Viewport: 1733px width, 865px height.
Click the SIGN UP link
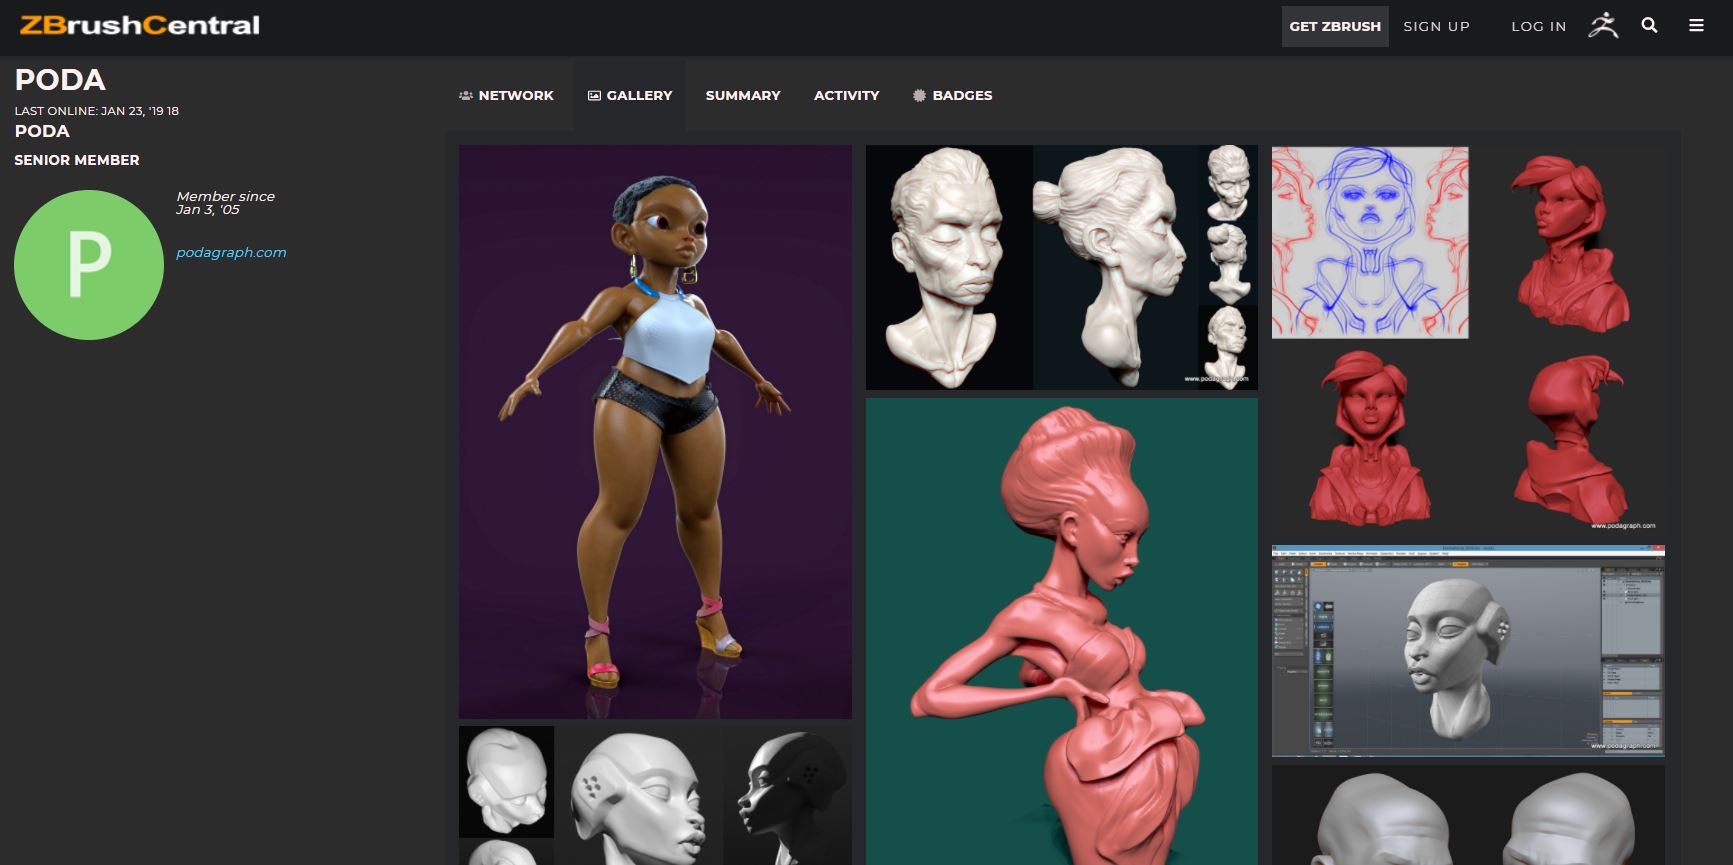1436,26
